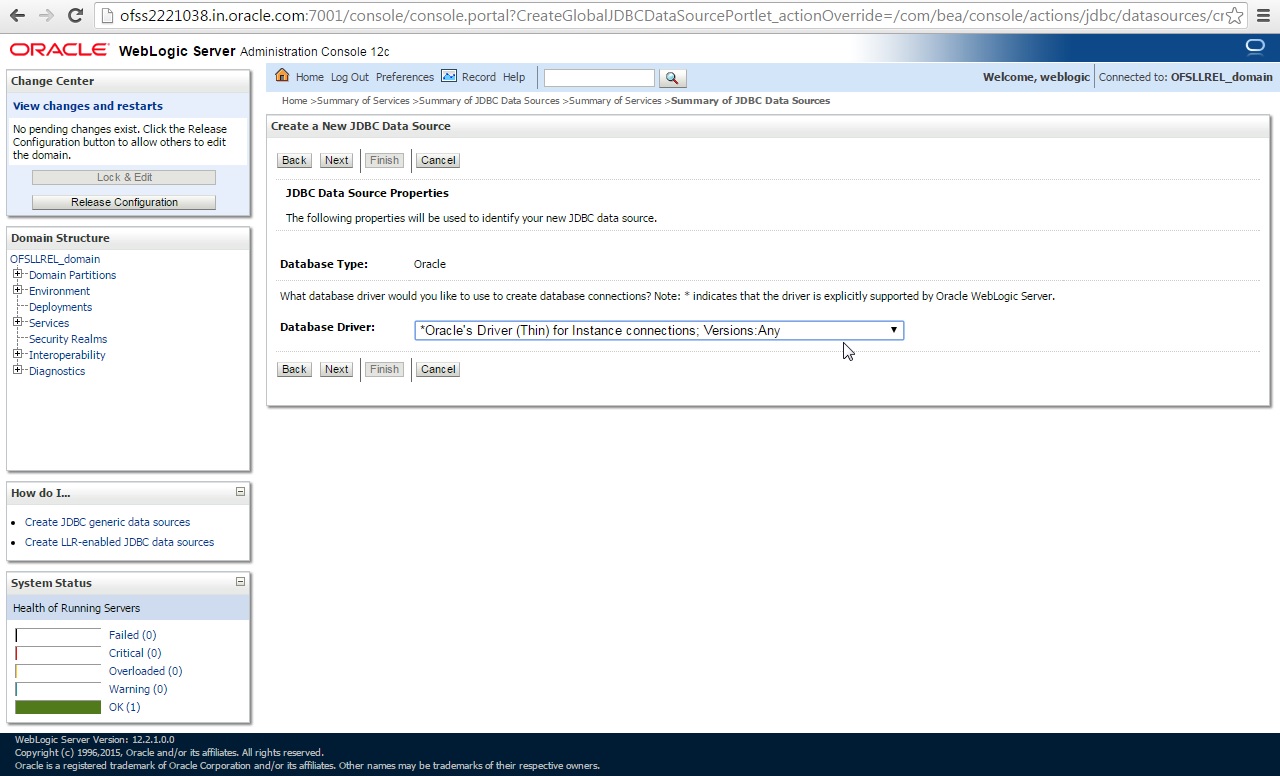Click the Warning (0) status link
Viewport: 1280px width, 776px height.
click(138, 689)
